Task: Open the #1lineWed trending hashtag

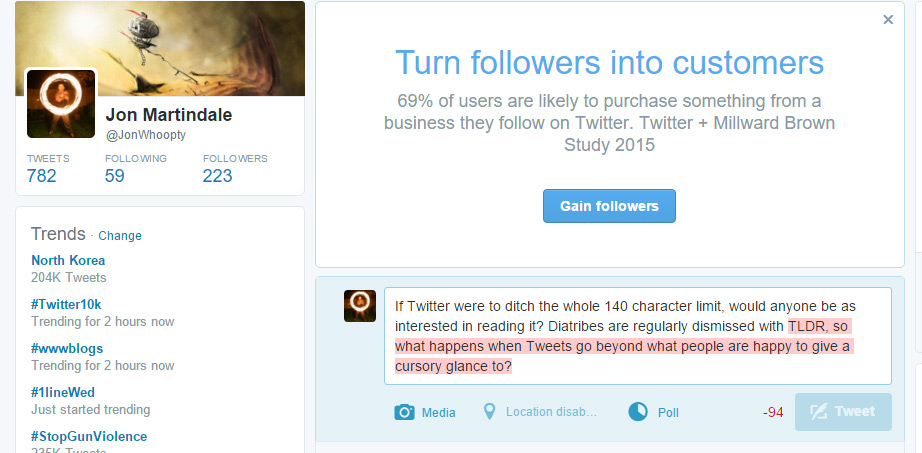Action: (x=63, y=392)
